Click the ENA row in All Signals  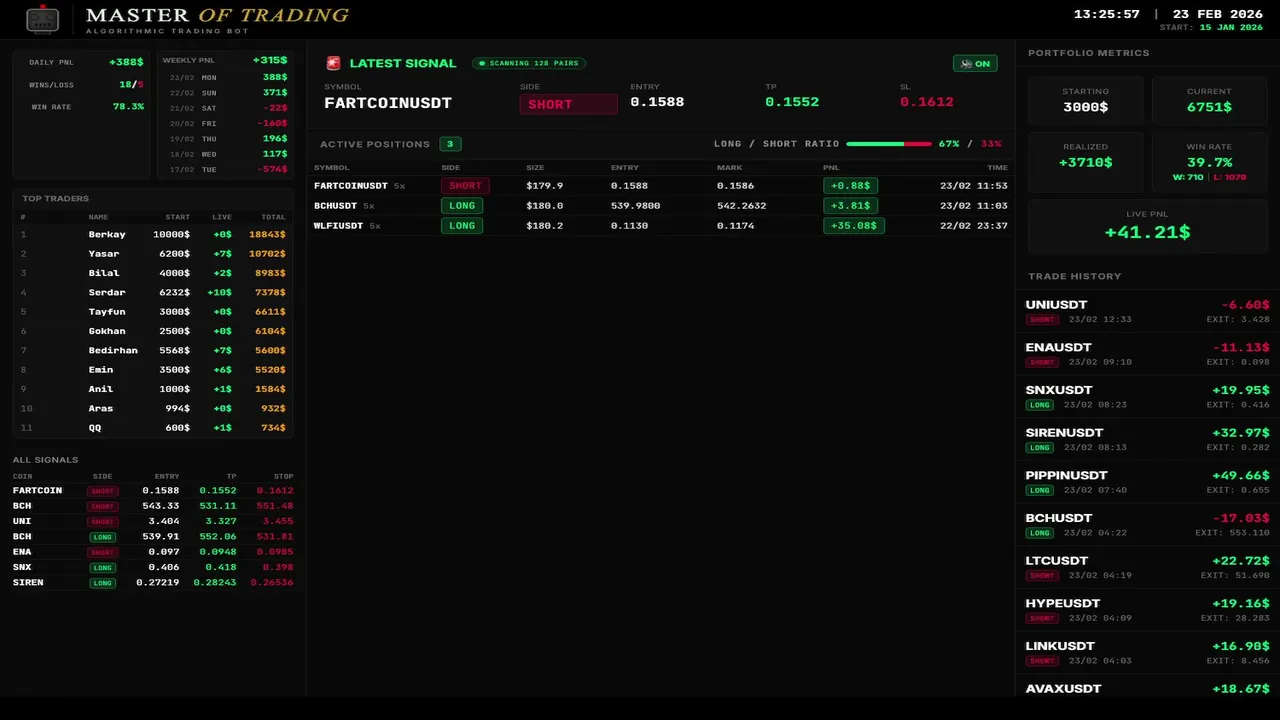click(153, 552)
